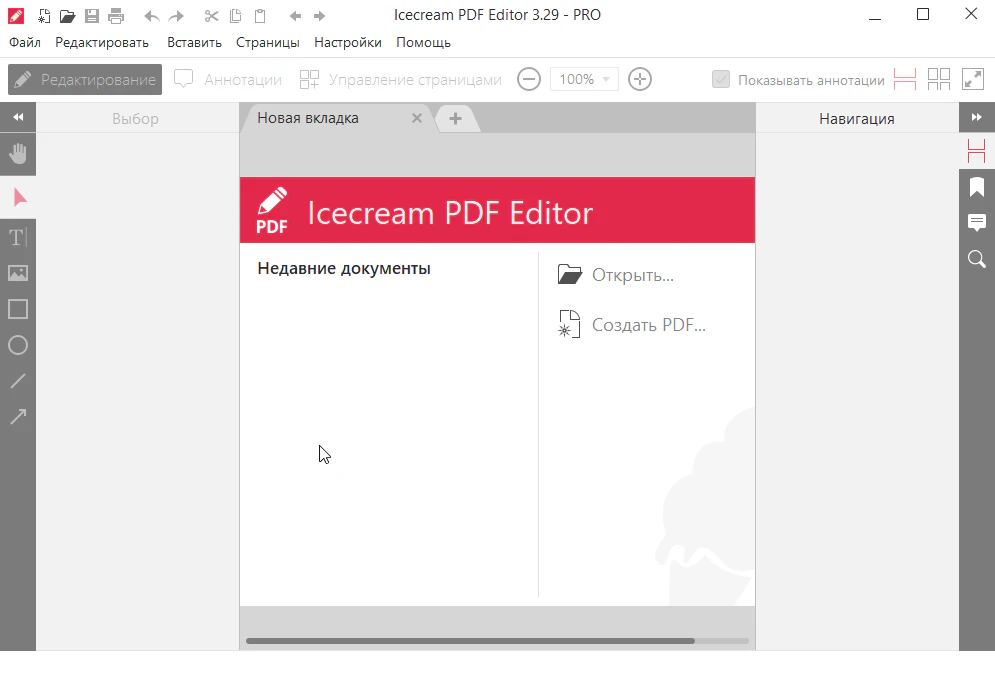
Task: Click the horizontal scrollbar at bottom
Action: click(x=470, y=641)
